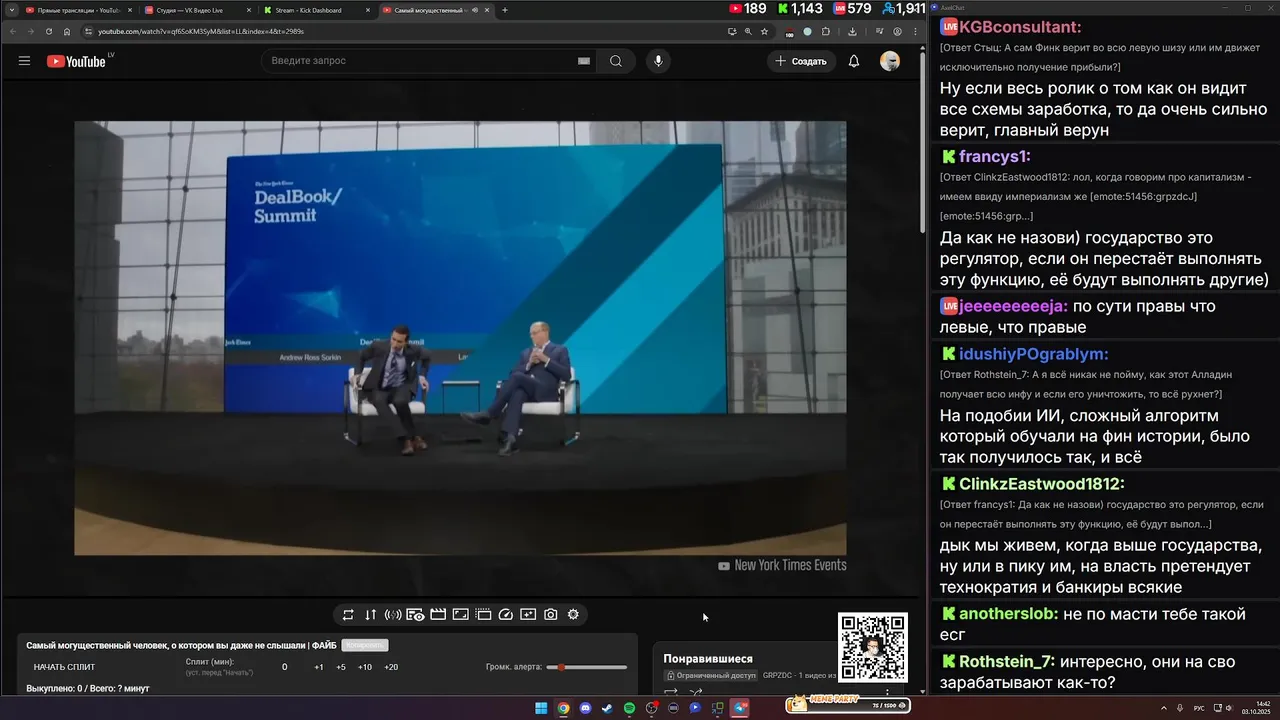
Task: Click the pop-out window icon in the toolbar
Action: [x=483, y=615]
